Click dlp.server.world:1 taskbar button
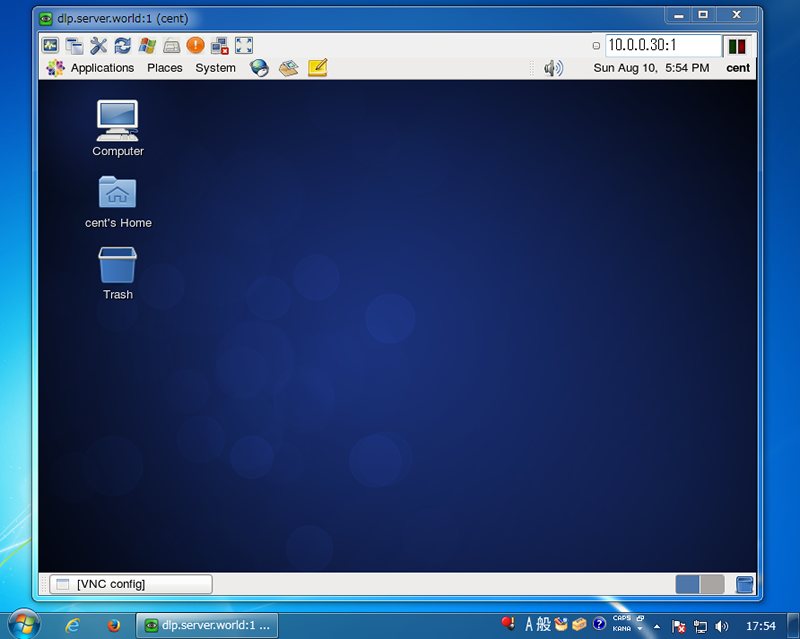Screen dimensions: 800x639 point(207,625)
